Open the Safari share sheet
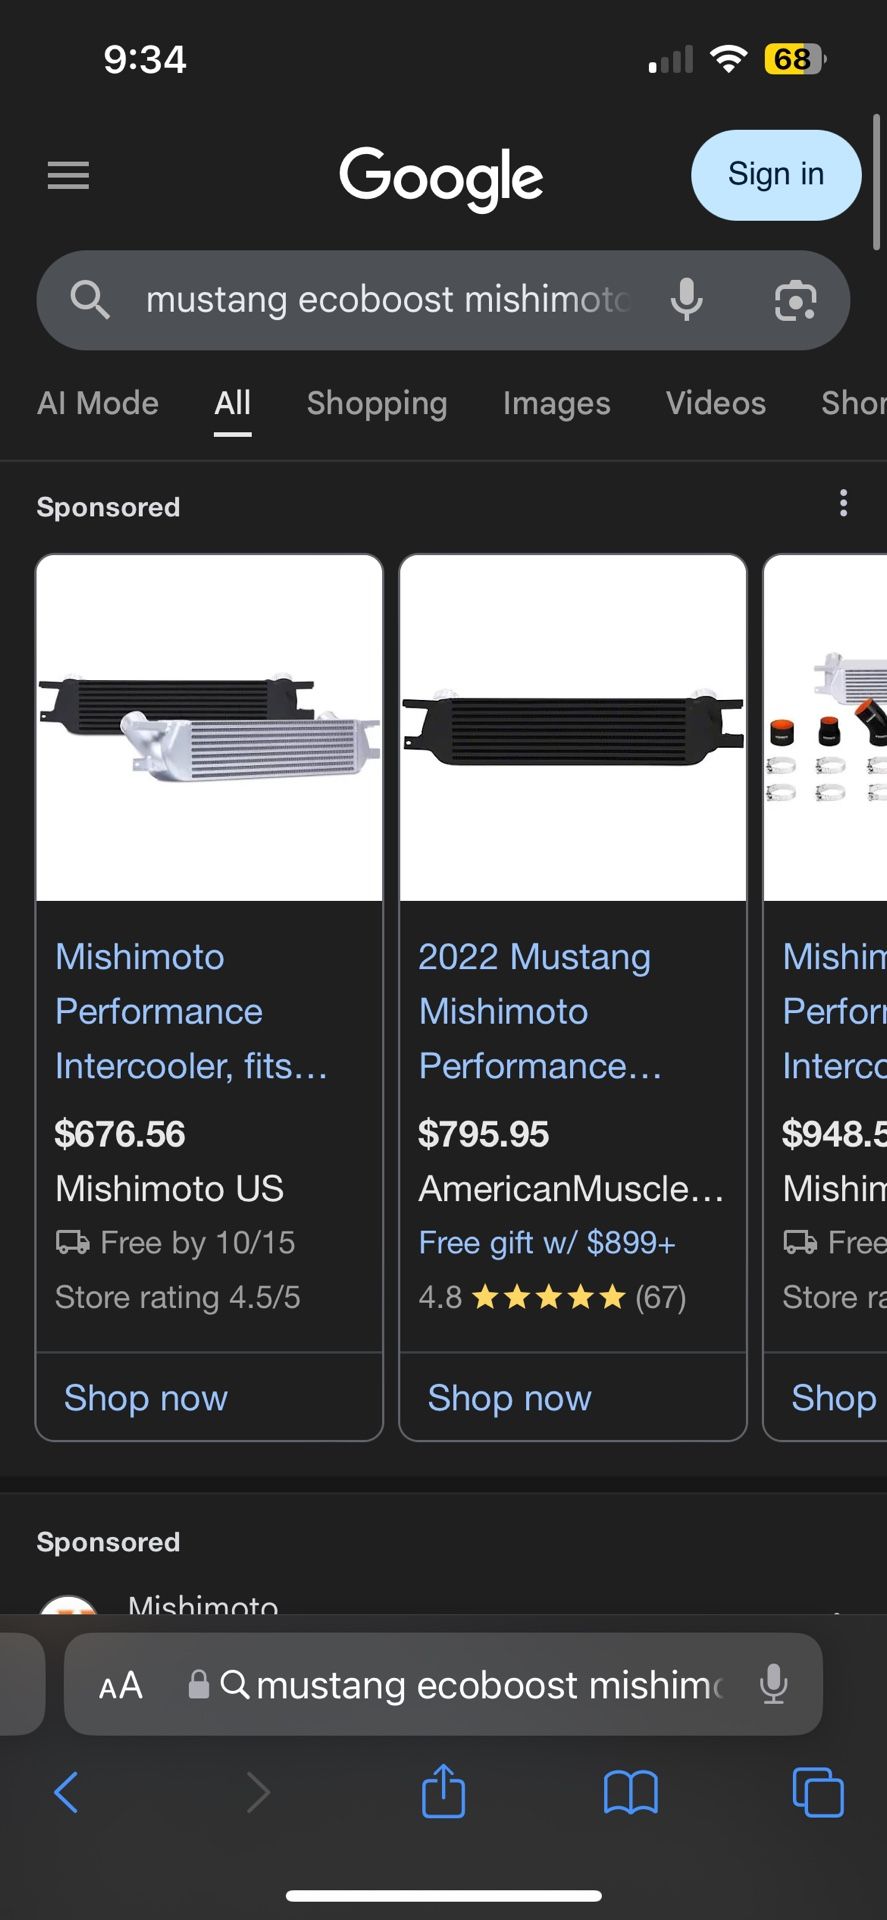Viewport: 887px width, 1920px height. 443,1792
